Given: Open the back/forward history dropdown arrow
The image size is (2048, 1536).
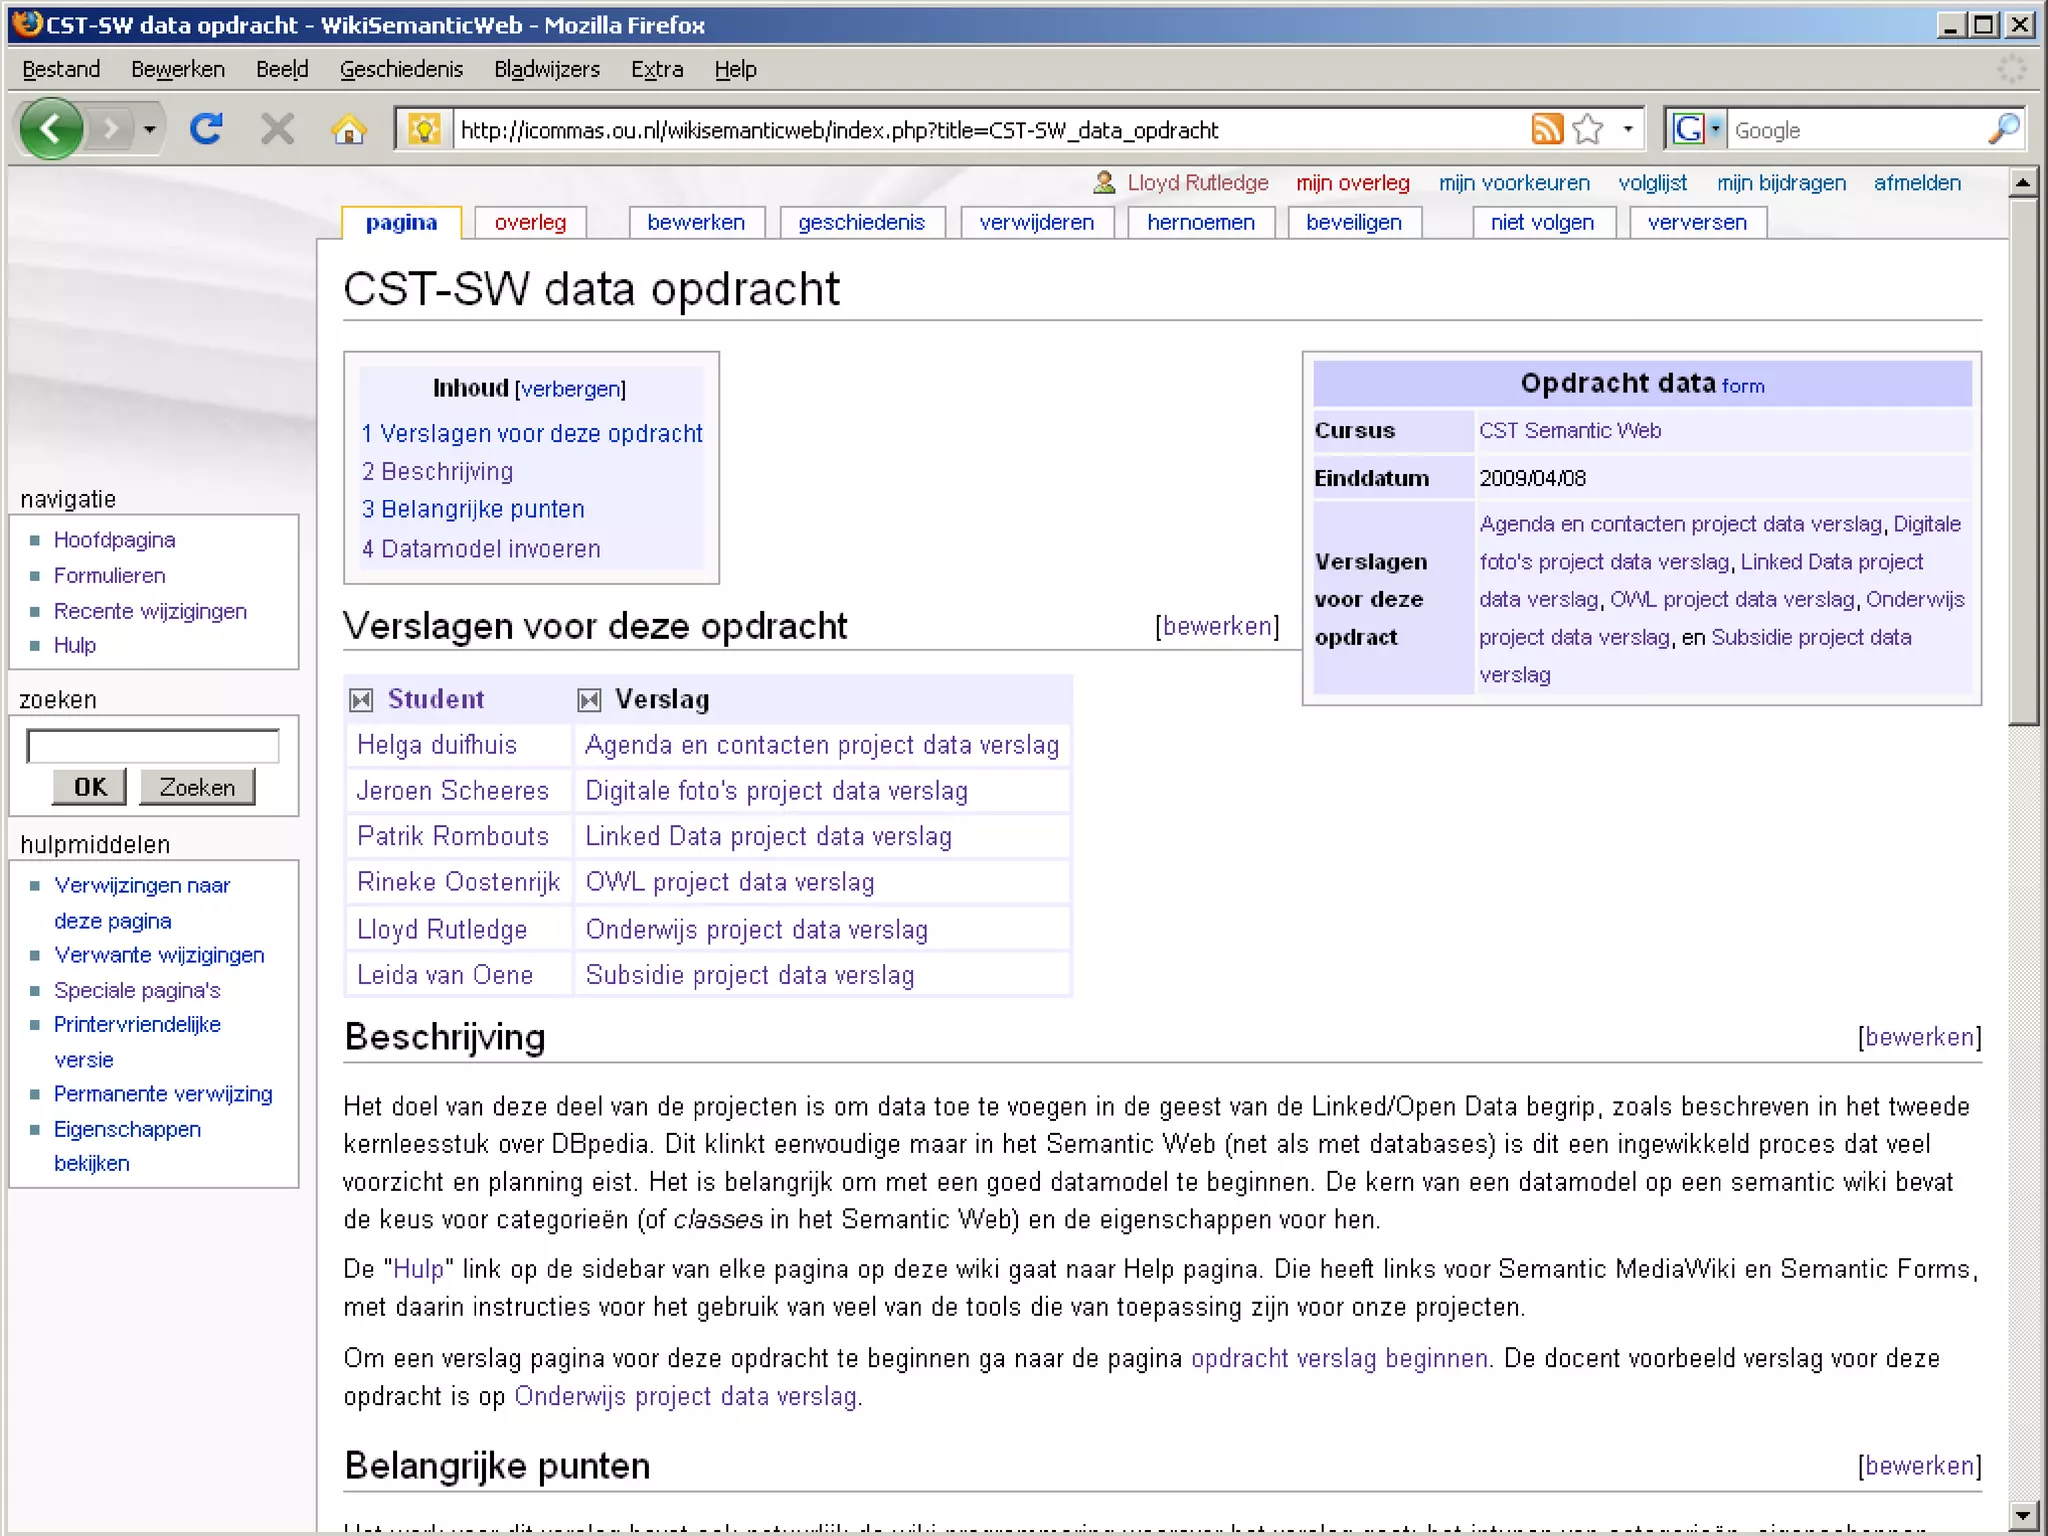Looking at the screenshot, I should point(150,130).
